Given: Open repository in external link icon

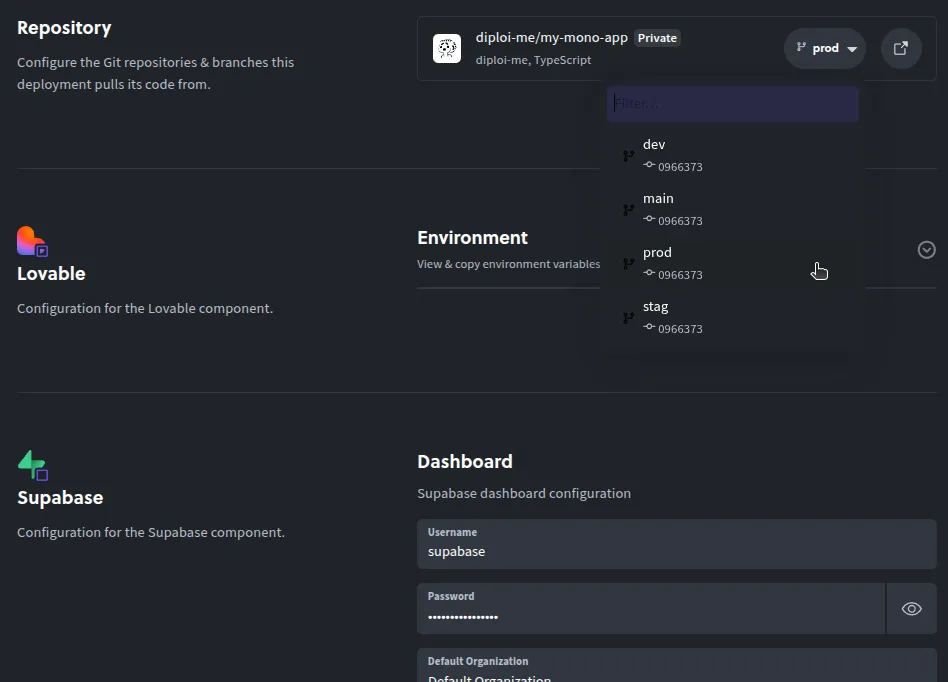Looking at the screenshot, I should click(901, 48).
